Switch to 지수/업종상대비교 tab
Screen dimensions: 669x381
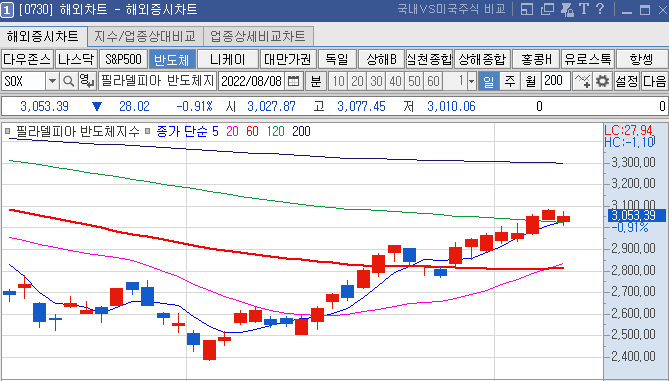click(145, 36)
